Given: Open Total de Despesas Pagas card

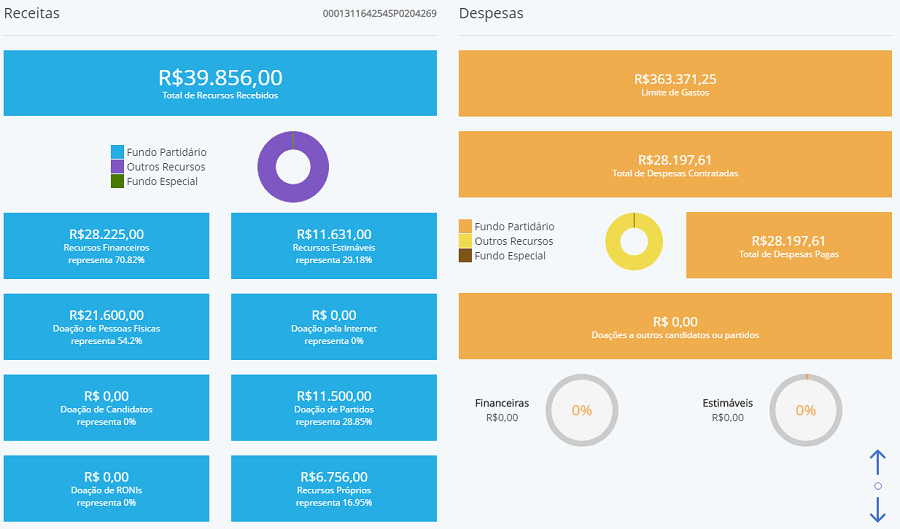Looking at the screenshot, I should pos(789,245).
